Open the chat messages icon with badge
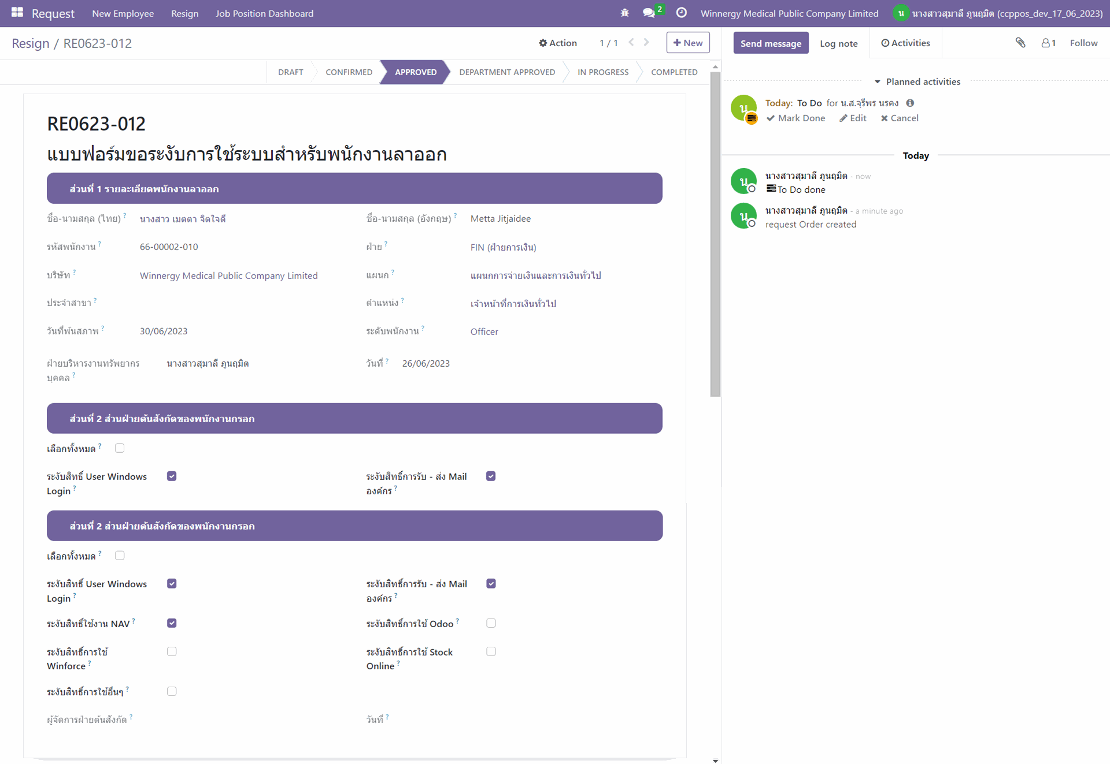Viewport: 1110px width, 764px height. click(x=650, y=13)
